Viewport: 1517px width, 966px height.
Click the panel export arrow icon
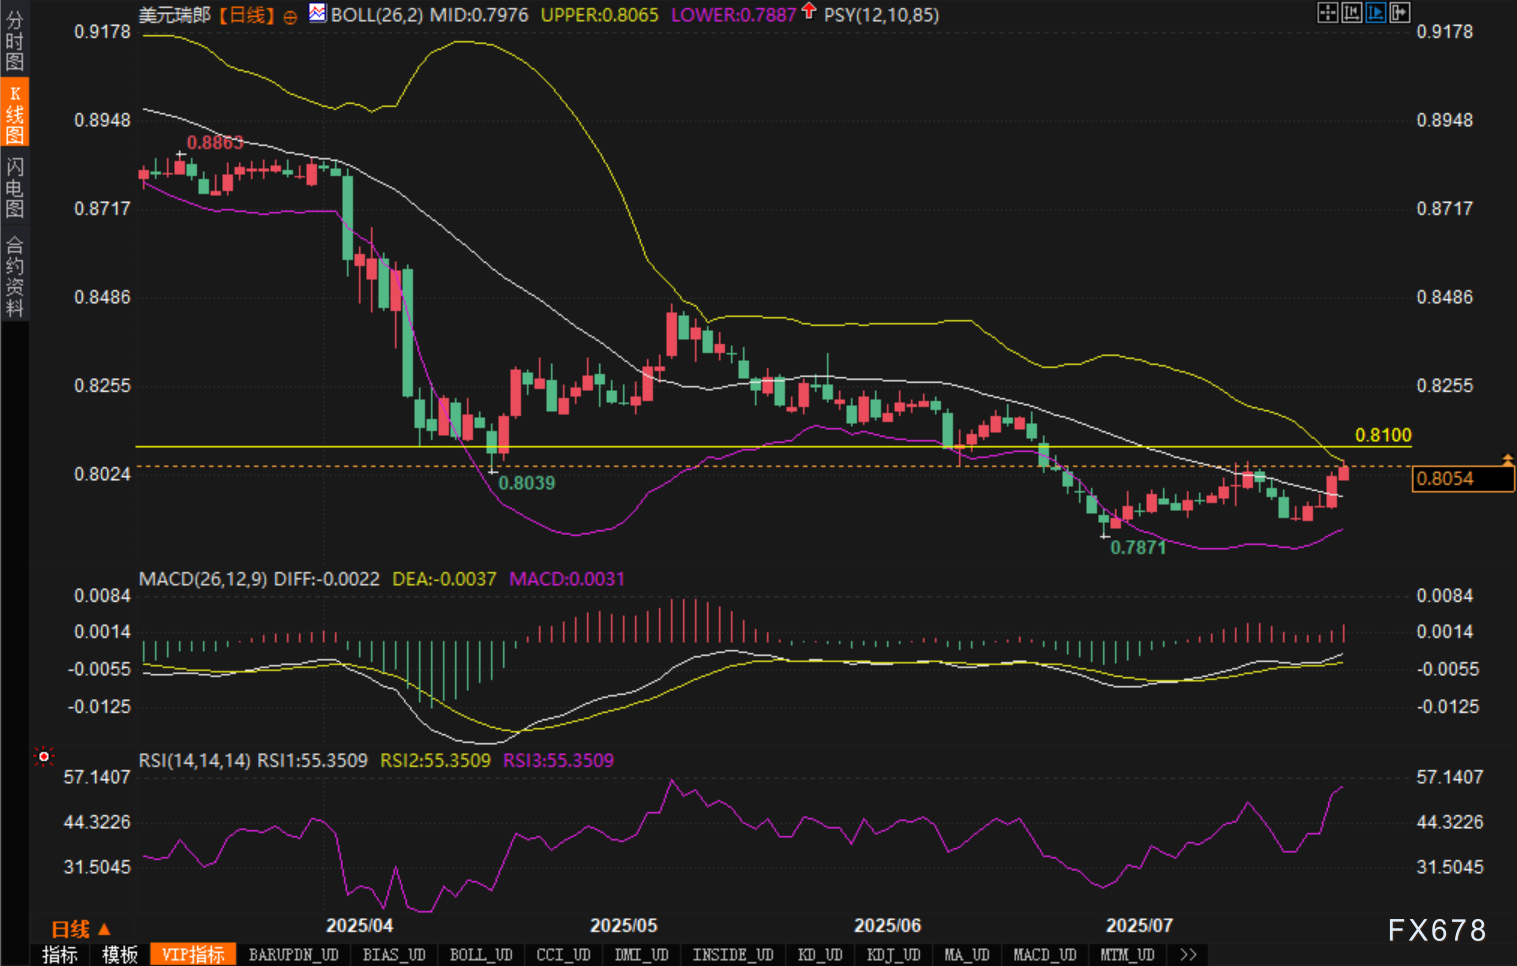point(1399,13)
